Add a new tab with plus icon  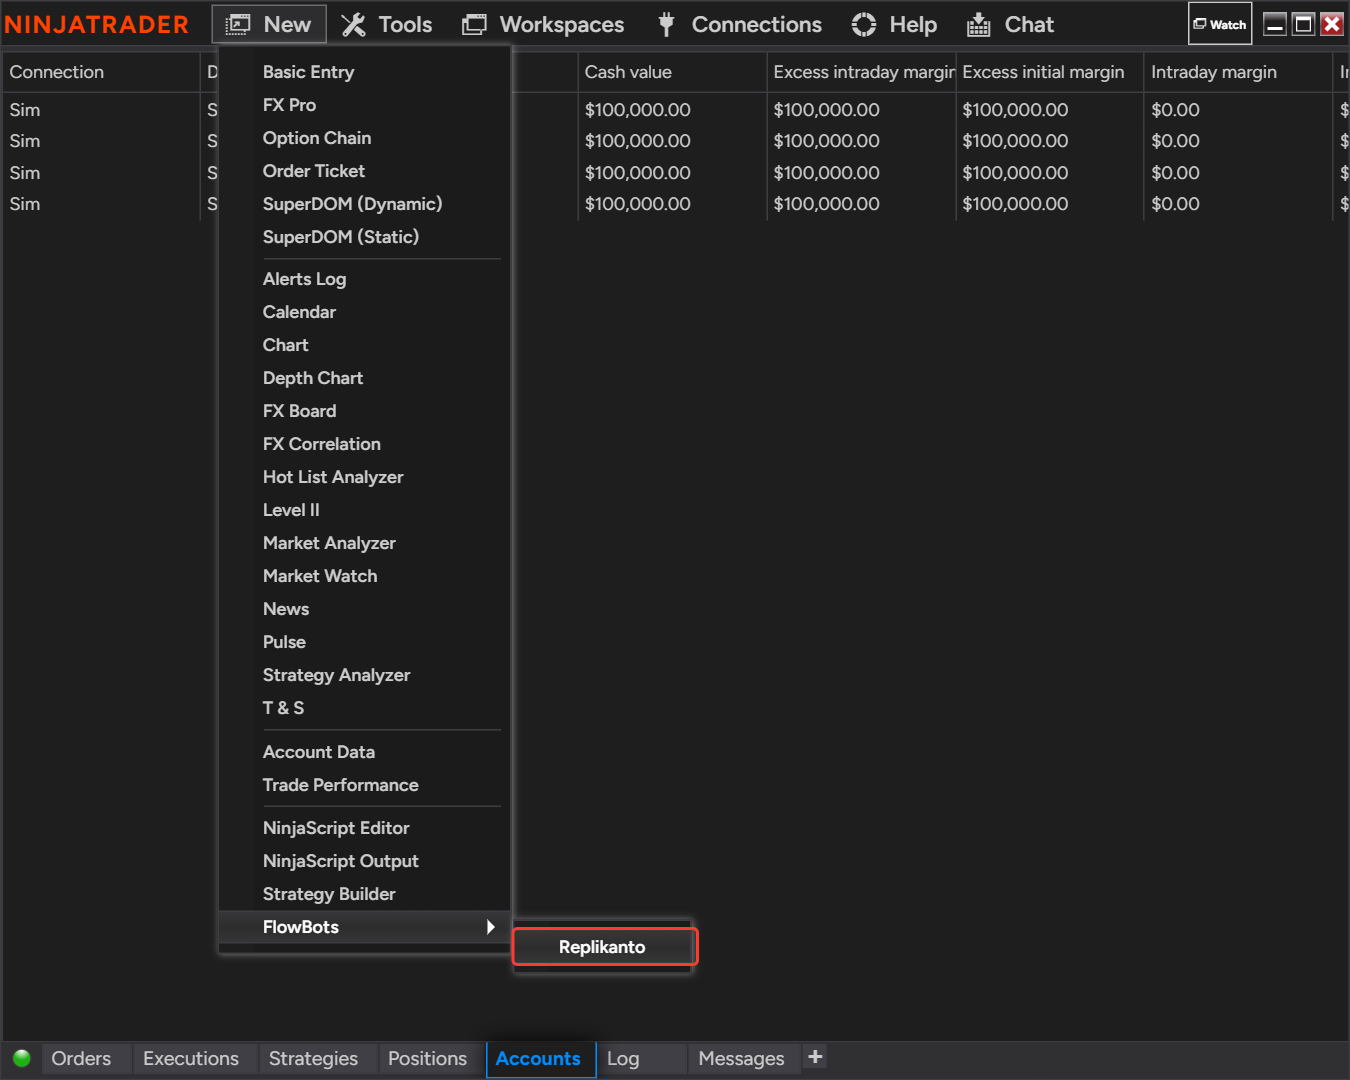pos(815,1057)
